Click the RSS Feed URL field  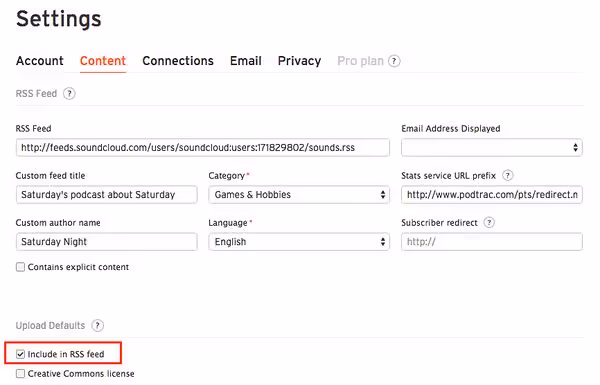point(203,147)
